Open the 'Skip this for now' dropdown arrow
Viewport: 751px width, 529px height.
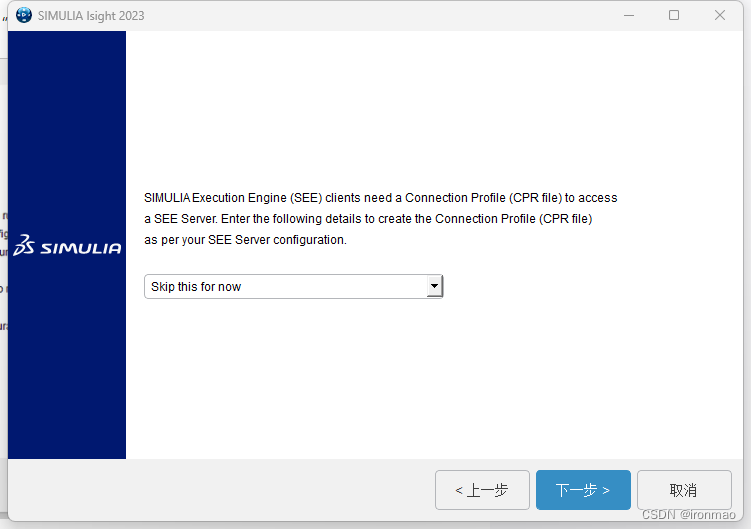[x=434, y=287]
